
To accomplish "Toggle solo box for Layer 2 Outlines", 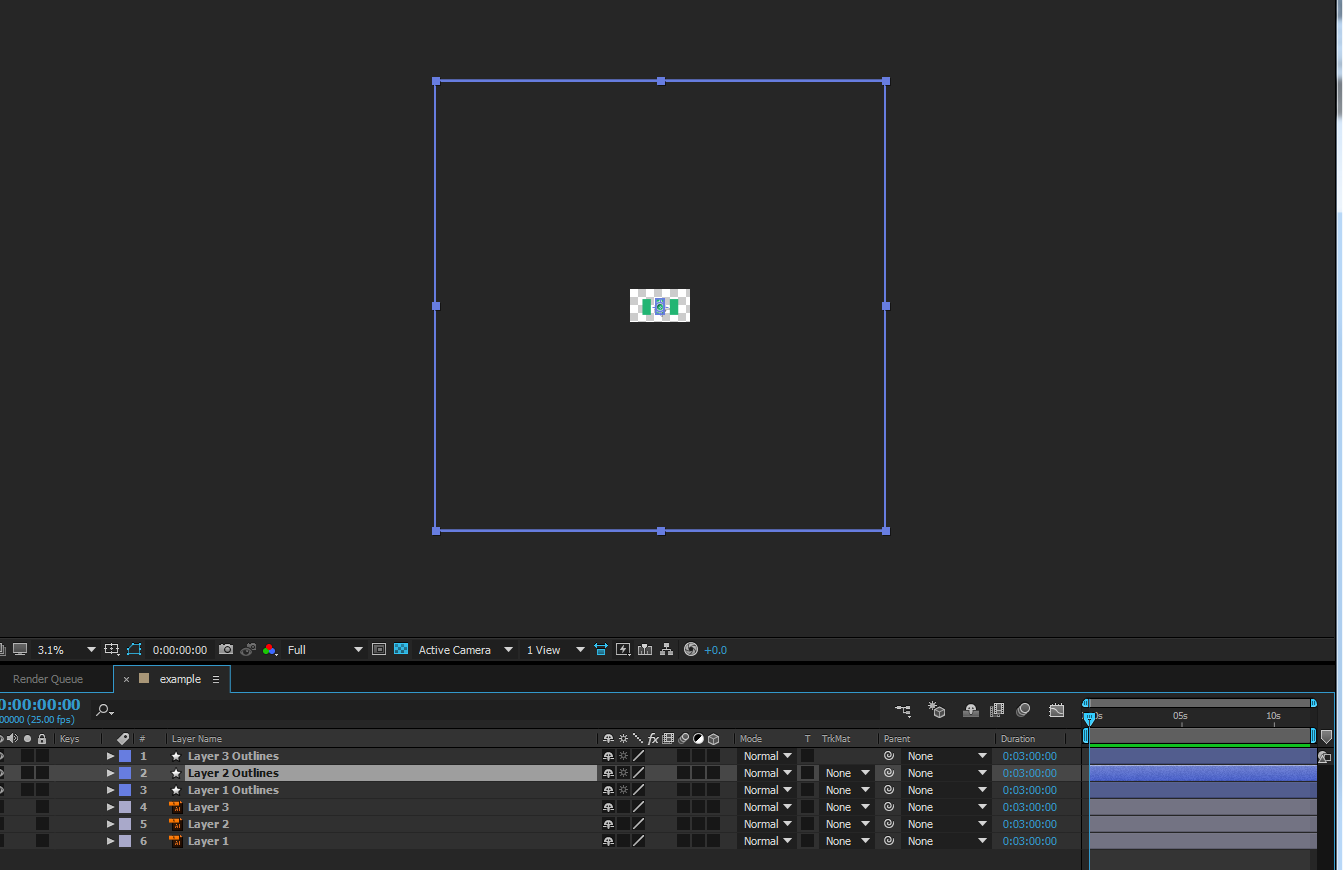I will 28,773.
